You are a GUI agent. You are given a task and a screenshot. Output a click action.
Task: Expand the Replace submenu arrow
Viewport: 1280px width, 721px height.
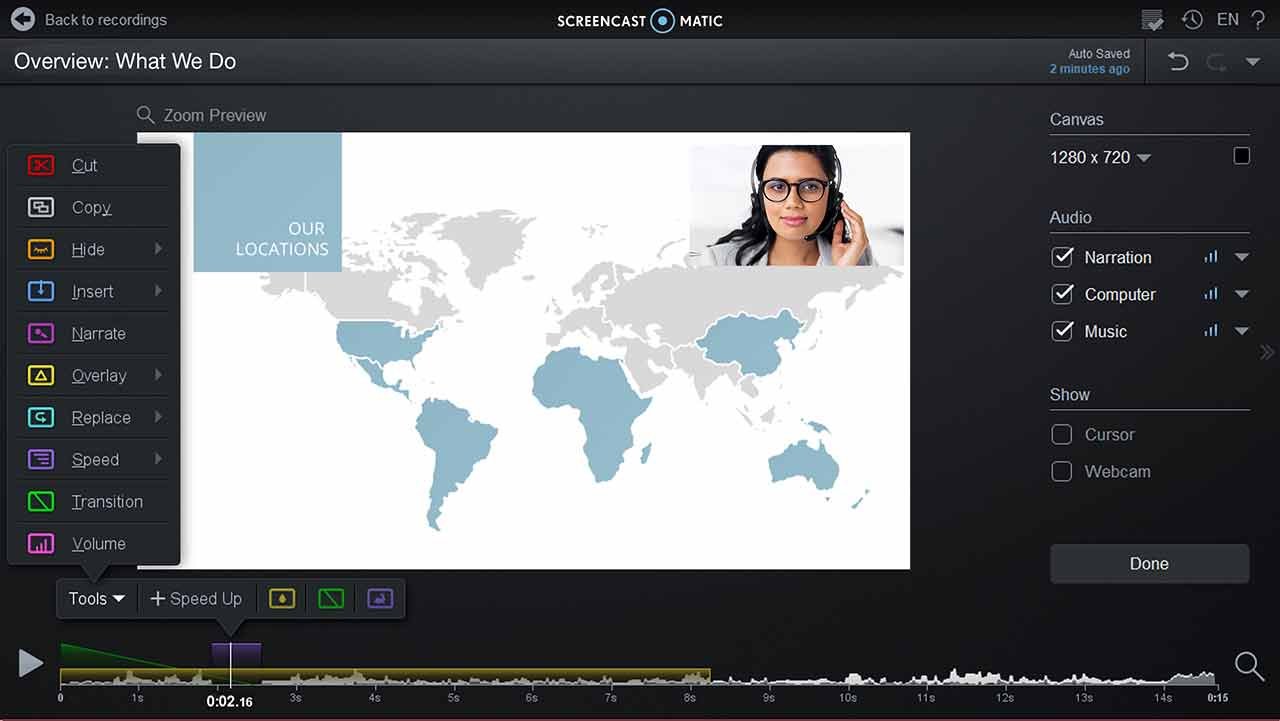[x=158, y=417]
